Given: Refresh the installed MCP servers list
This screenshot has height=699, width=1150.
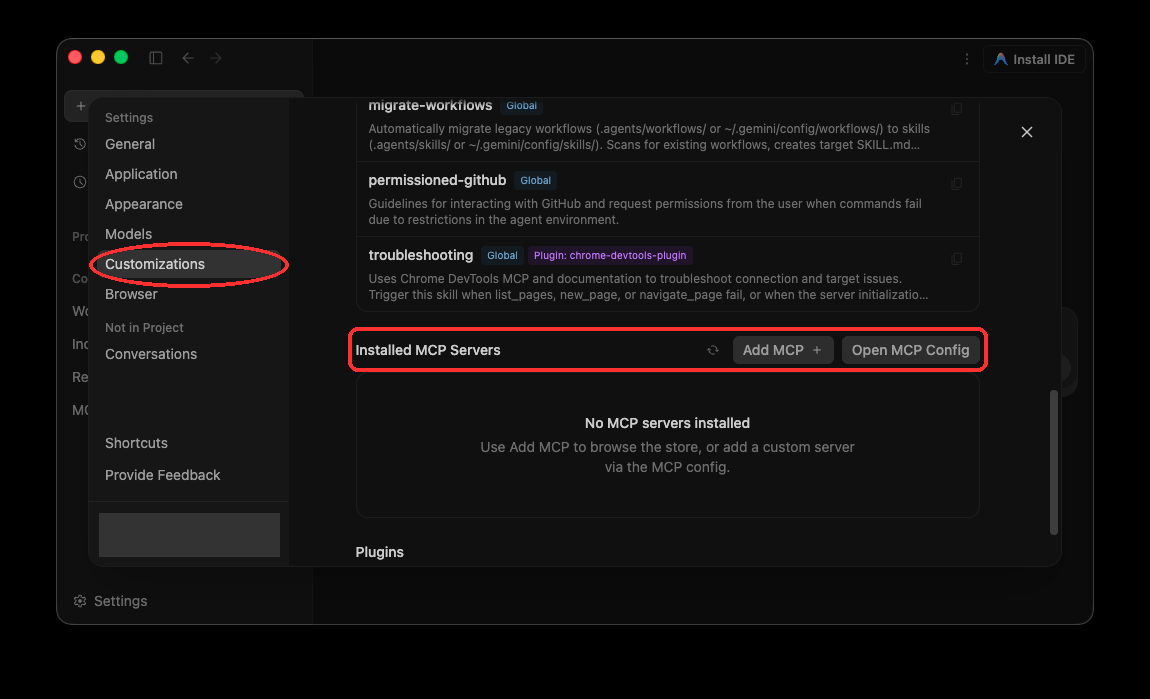Looking at the screenshot, I should point(713,350).
